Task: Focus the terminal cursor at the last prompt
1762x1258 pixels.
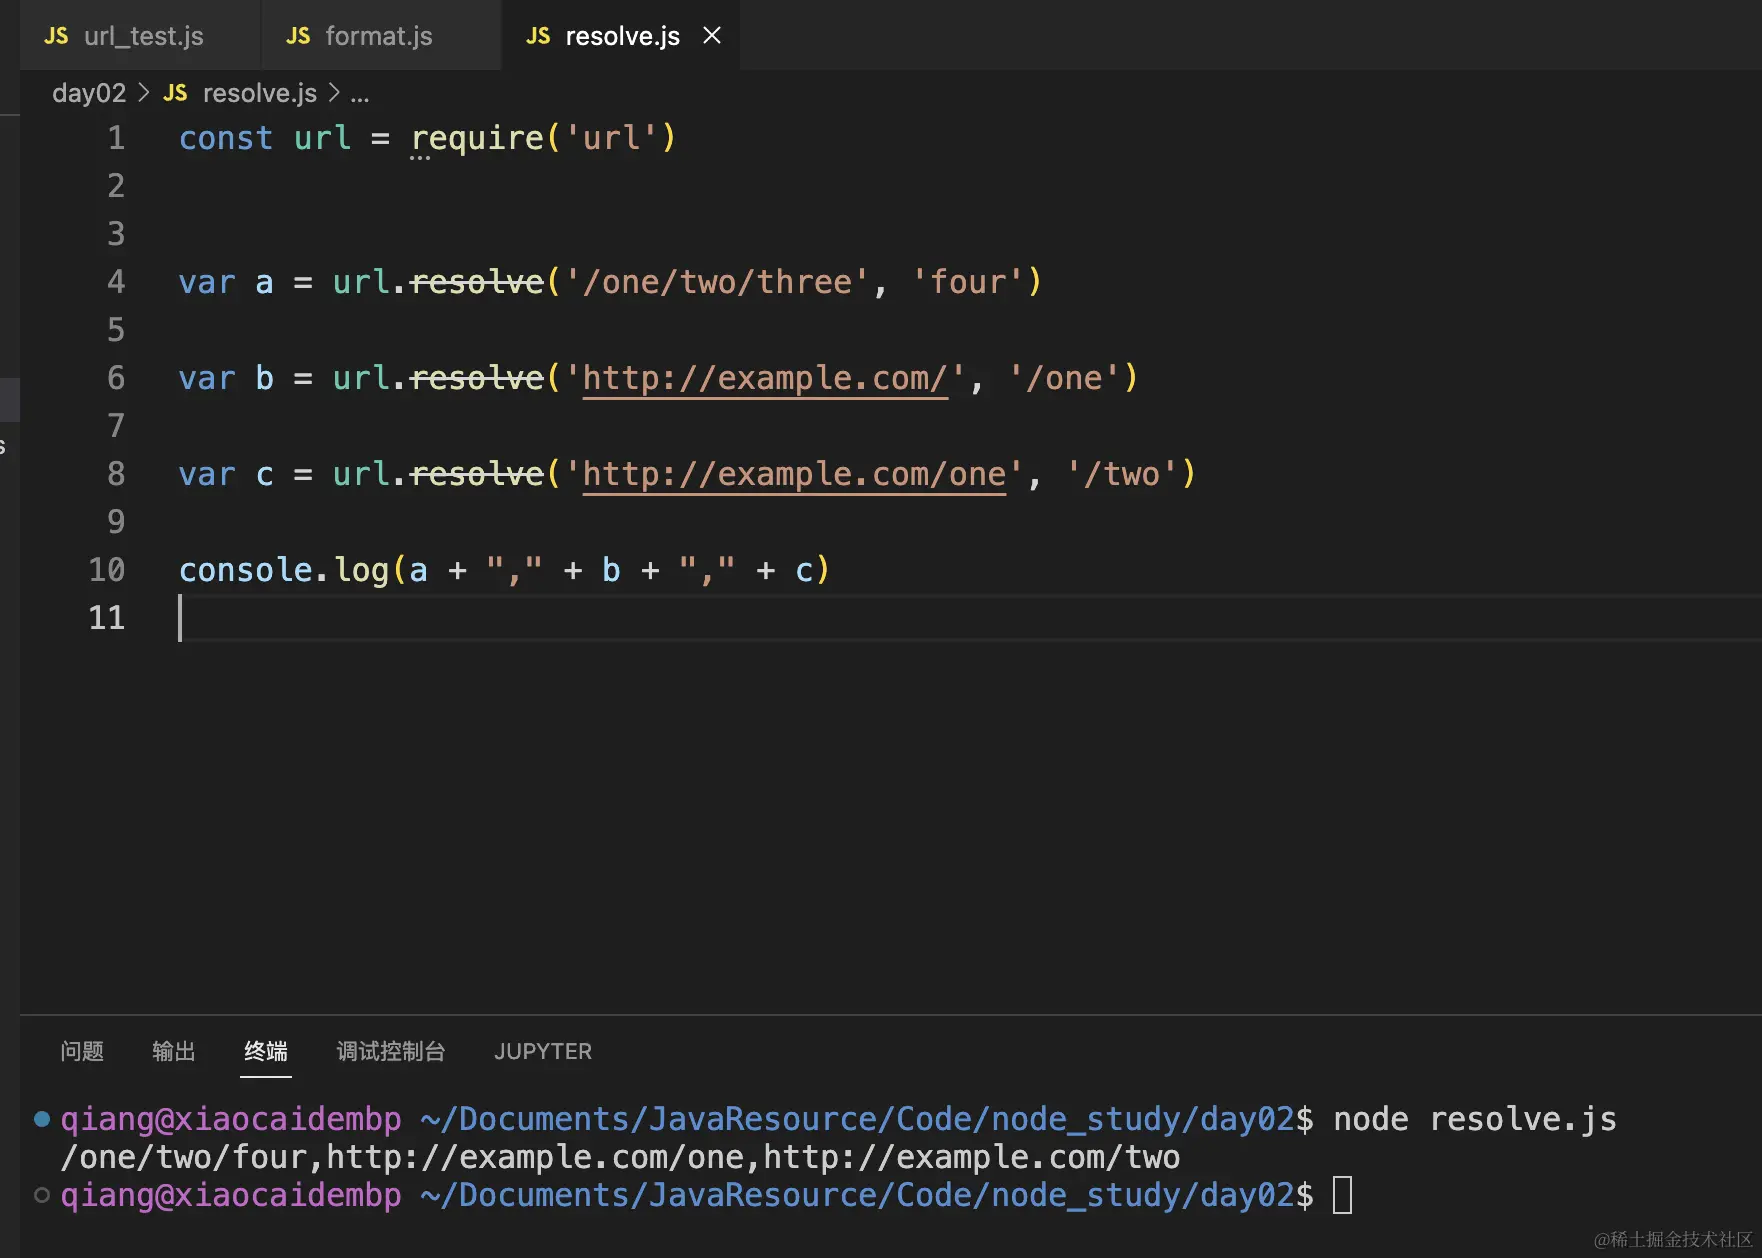Action: pos(1343,1195)
